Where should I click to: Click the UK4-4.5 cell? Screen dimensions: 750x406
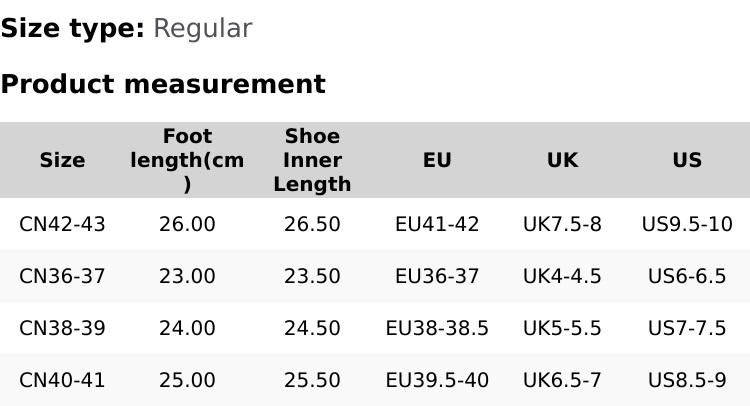(562, 276)
